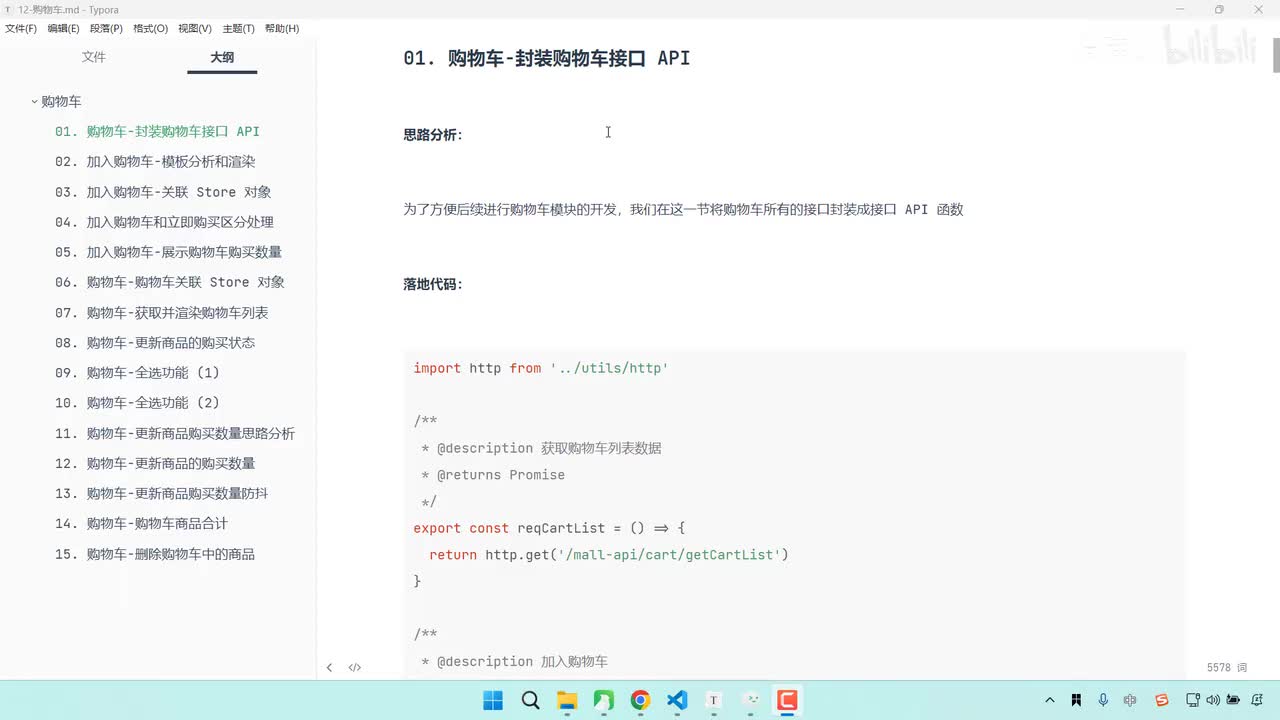Viewport: 1280px width, 720px height.
Task: Open the 视图(V) menu
Action: 195,29
